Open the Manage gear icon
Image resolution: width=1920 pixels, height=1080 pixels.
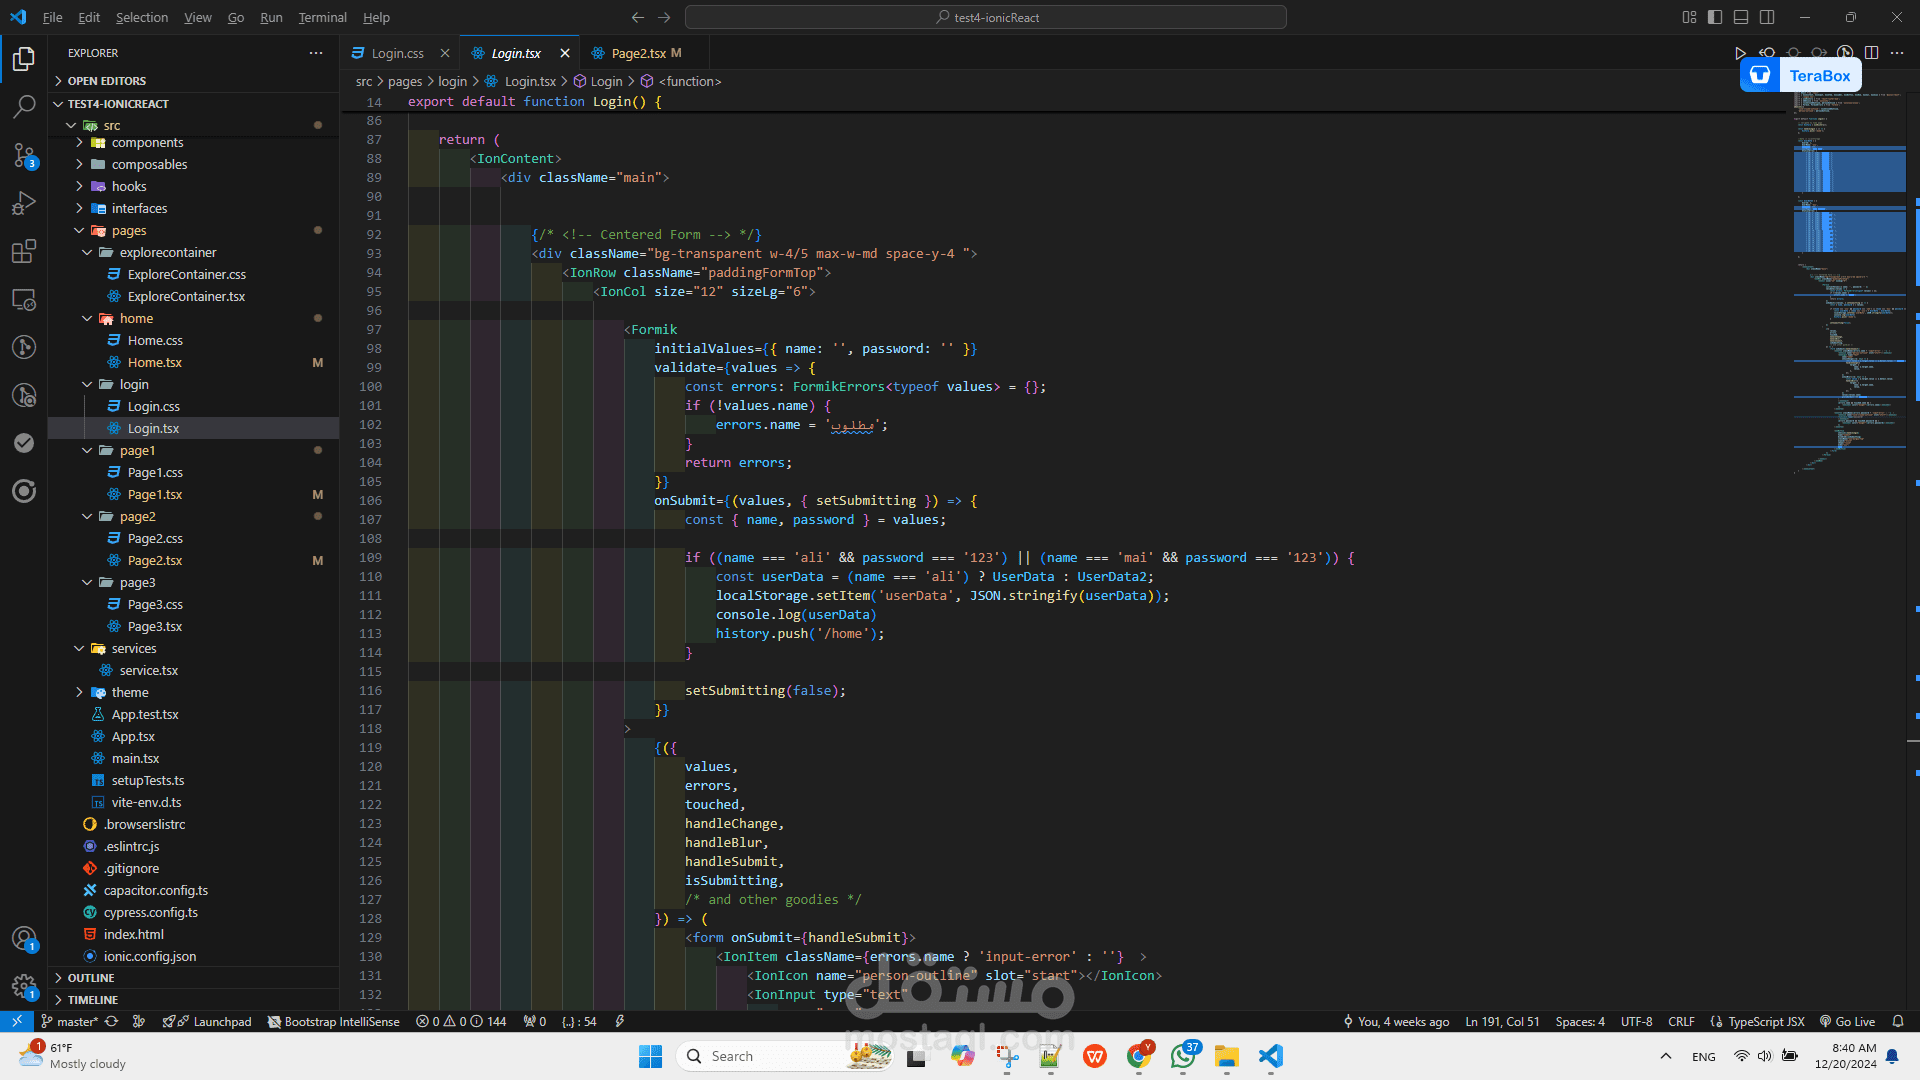tap(24, 986)
